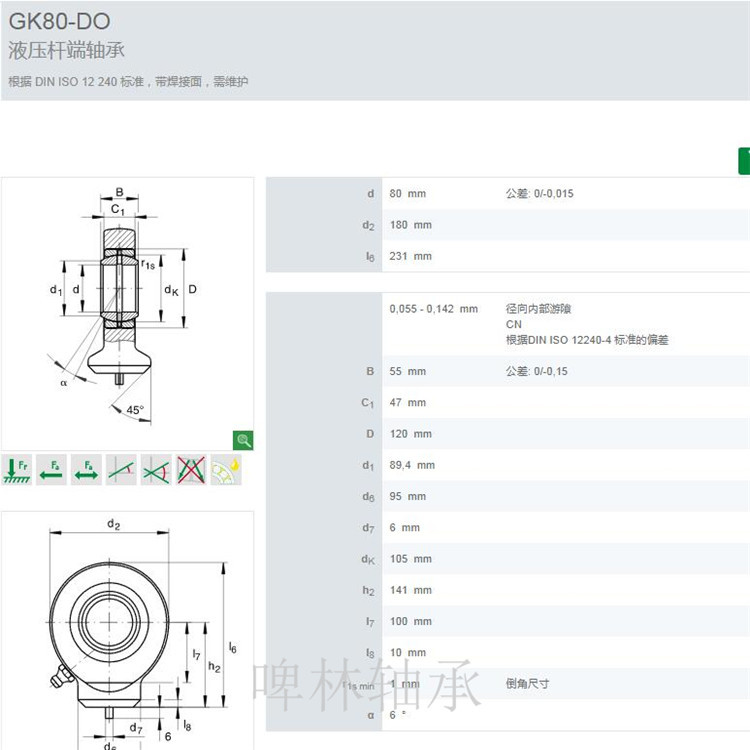
Task: Select the l7 value '100 mm'
Action: coord(410,621)
